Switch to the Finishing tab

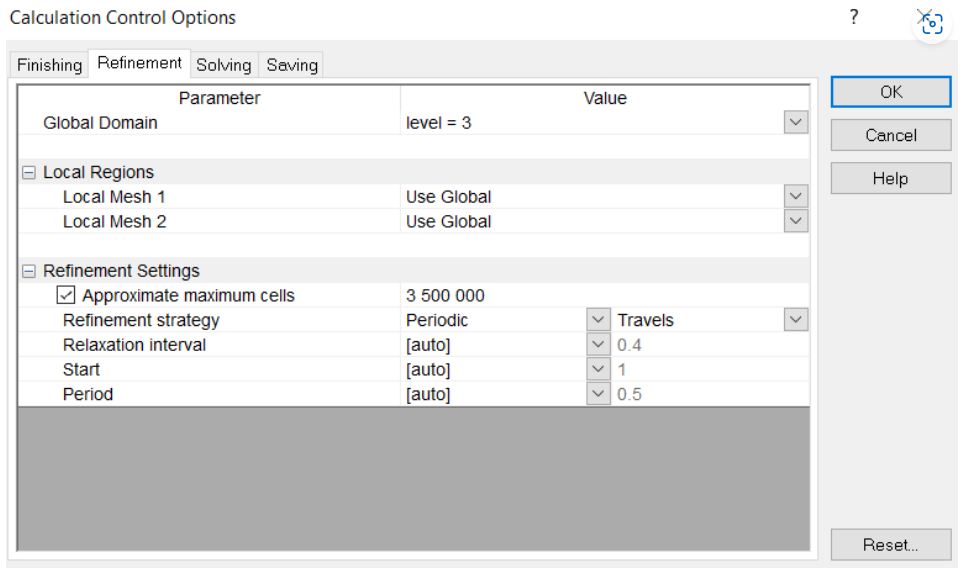[49, 65]
